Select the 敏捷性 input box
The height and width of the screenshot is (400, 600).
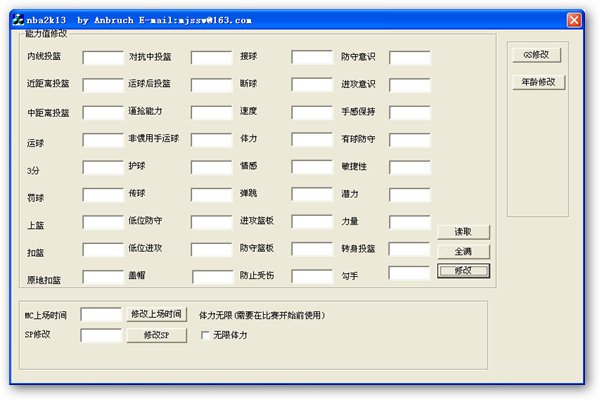pos(410,168)
